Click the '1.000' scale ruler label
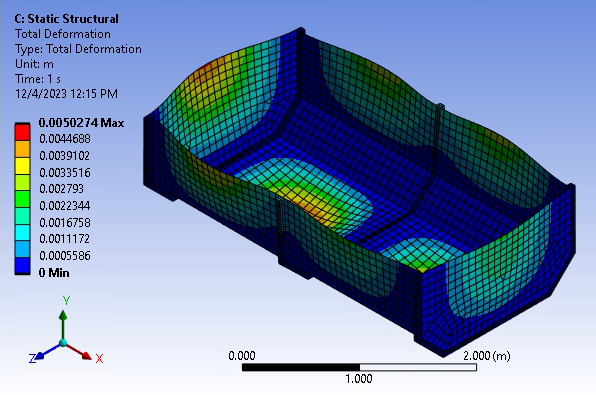Viewport: 596px width, 395px height. (359, 379)
